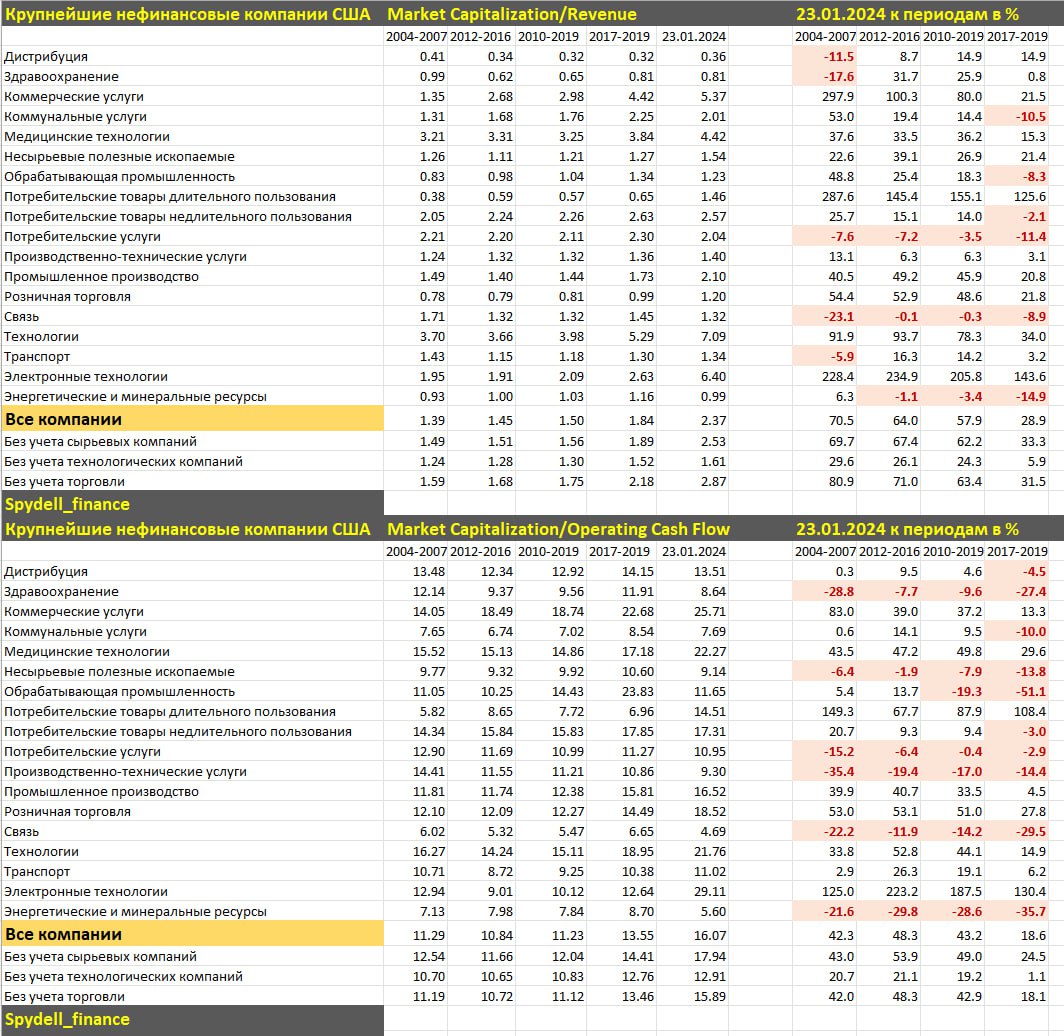Viewport: 1064px width, 1036px height.
Task: Select the upper 'Spydell_finance' label cell
Action: point(192,504)
